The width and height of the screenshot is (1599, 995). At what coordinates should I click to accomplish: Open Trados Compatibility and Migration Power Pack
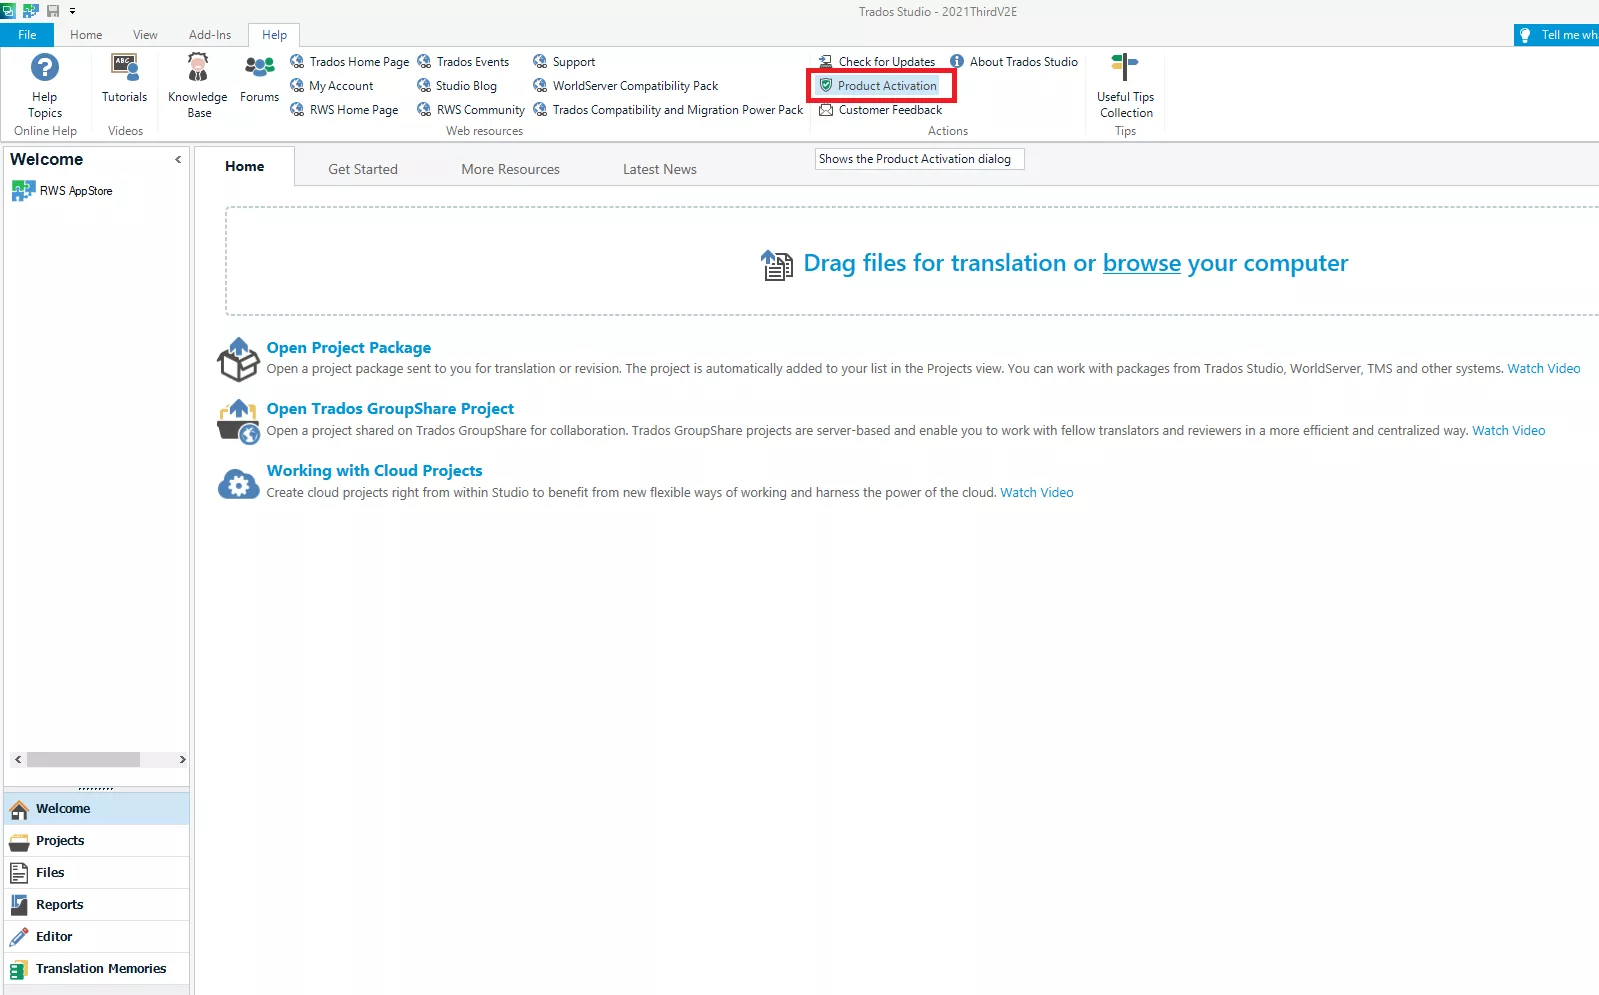668,110
